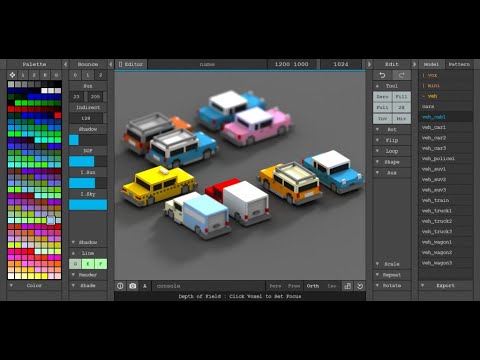Expand the Color section under palette
Viewport: 480px width, 360px height.
pyautogui.click(x=34, y=286)
